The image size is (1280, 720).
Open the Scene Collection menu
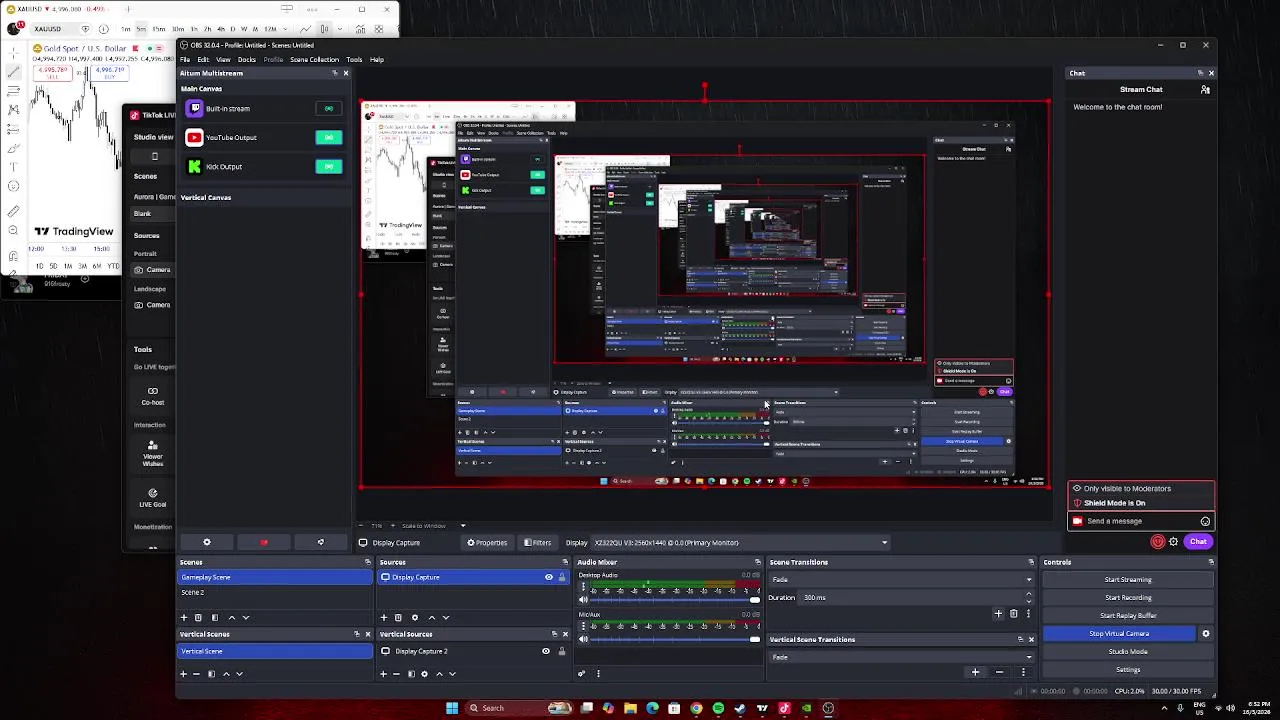[314, 59]
